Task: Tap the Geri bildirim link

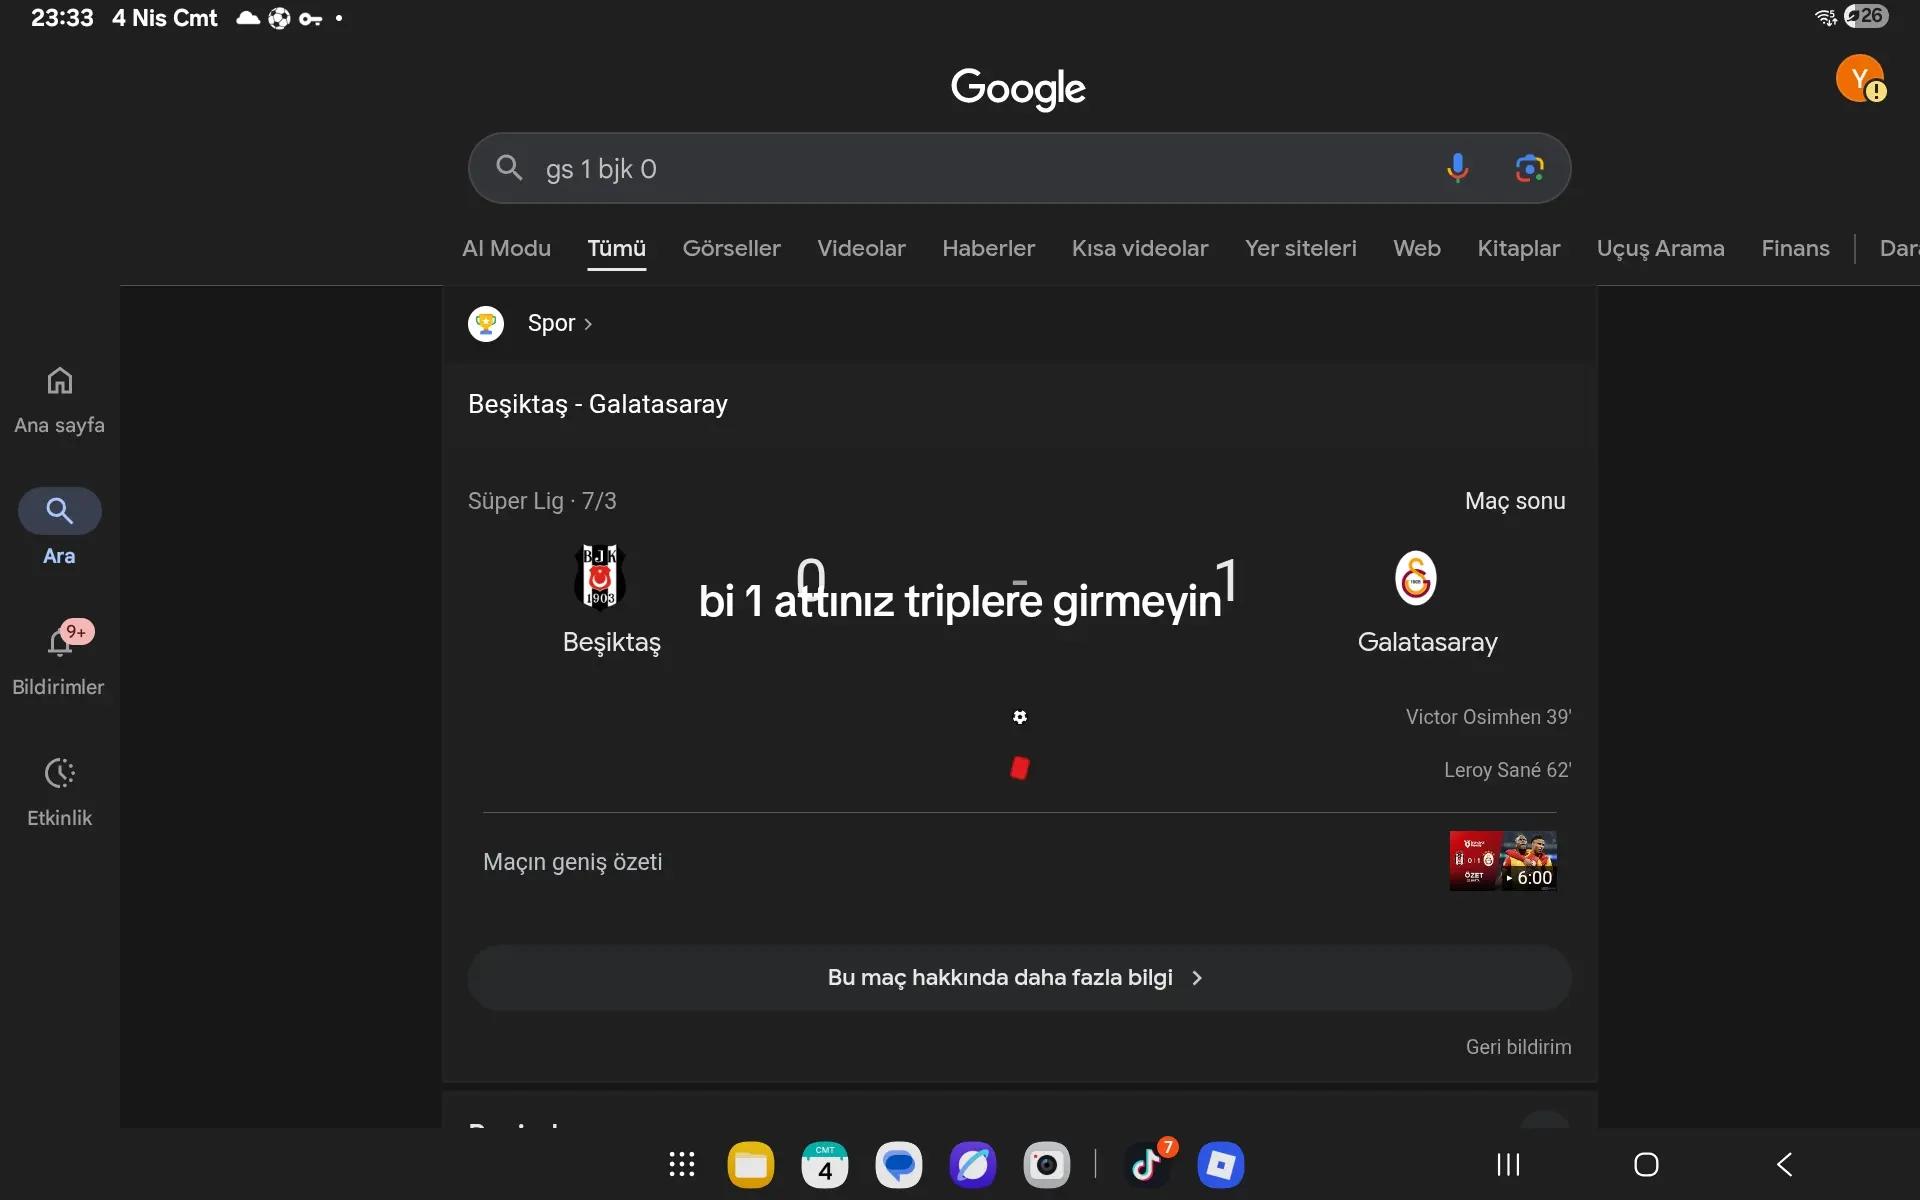Action: tap(1518, 1047)
